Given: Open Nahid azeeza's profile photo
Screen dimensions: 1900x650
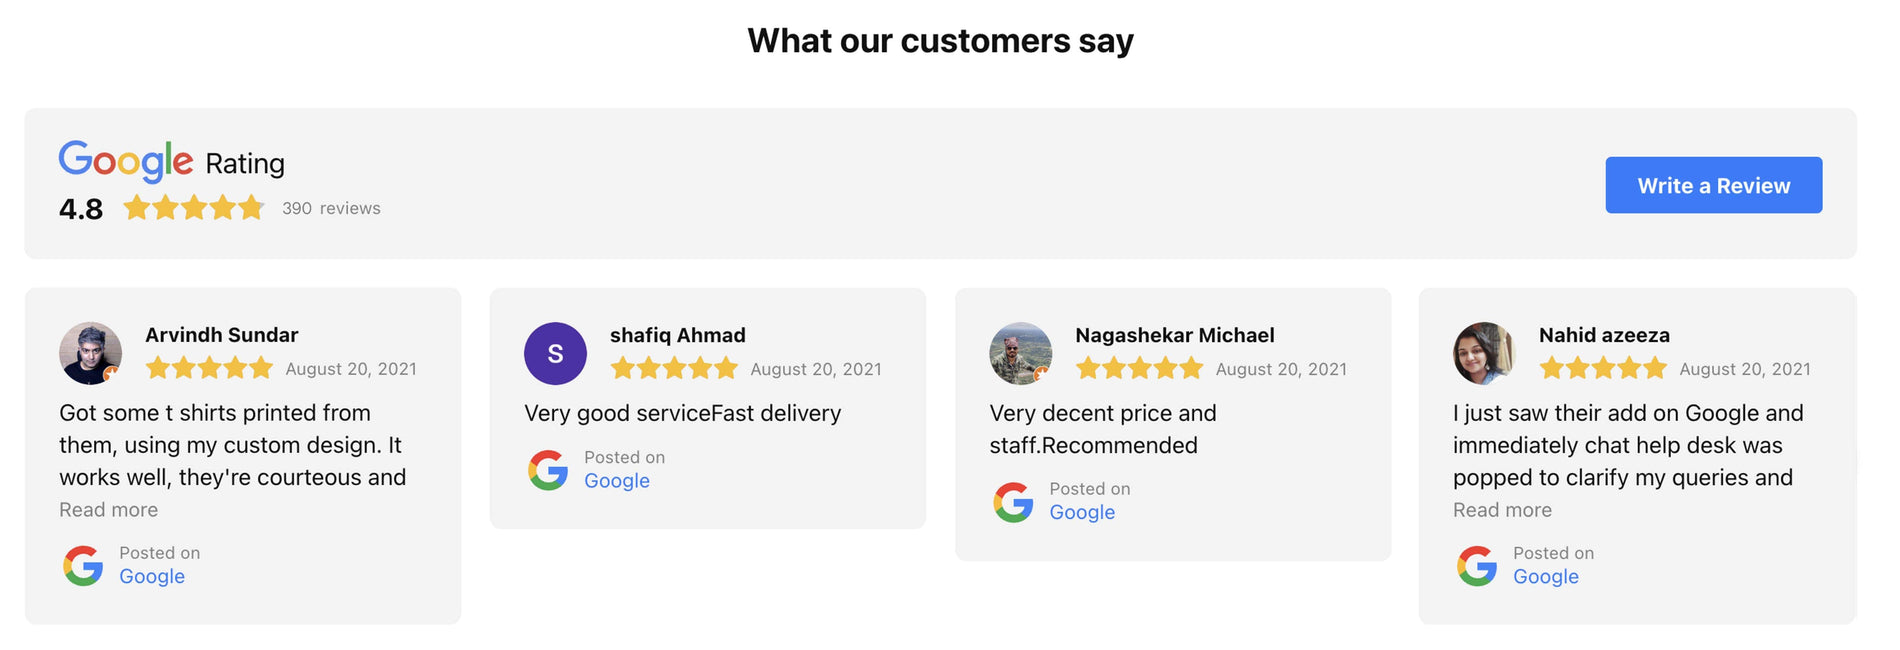Looking at the screenshot, I should pos(1484,353).
